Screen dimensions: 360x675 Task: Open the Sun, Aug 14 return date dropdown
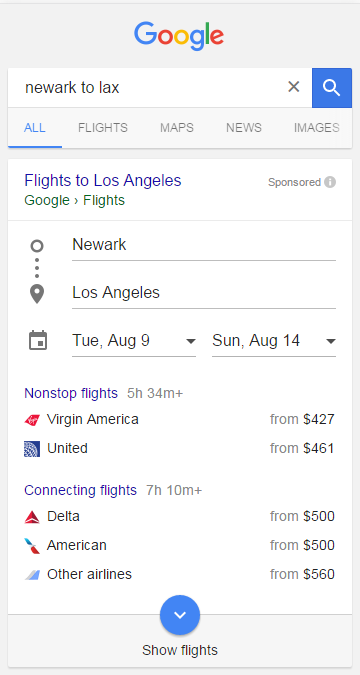pyautogui.click(x=274, y=341)
